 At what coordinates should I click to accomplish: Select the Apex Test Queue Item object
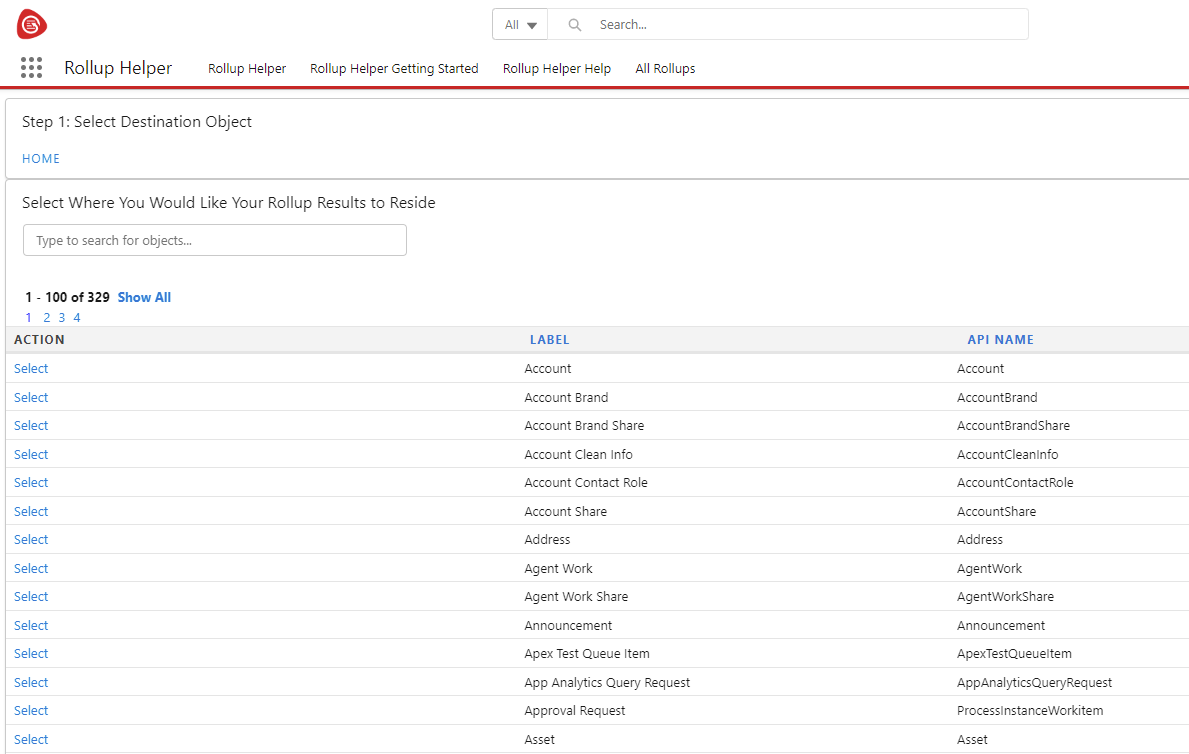[31, 653]
